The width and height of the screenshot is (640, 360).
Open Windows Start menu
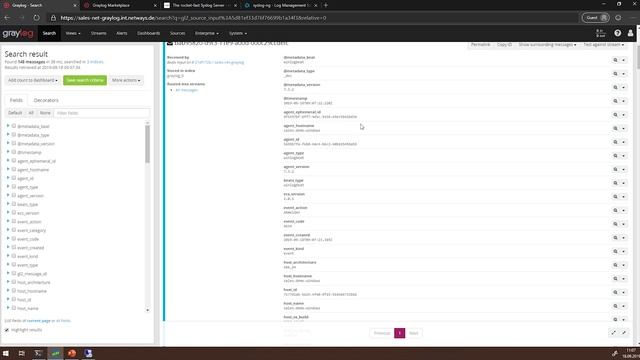point(6,353)
